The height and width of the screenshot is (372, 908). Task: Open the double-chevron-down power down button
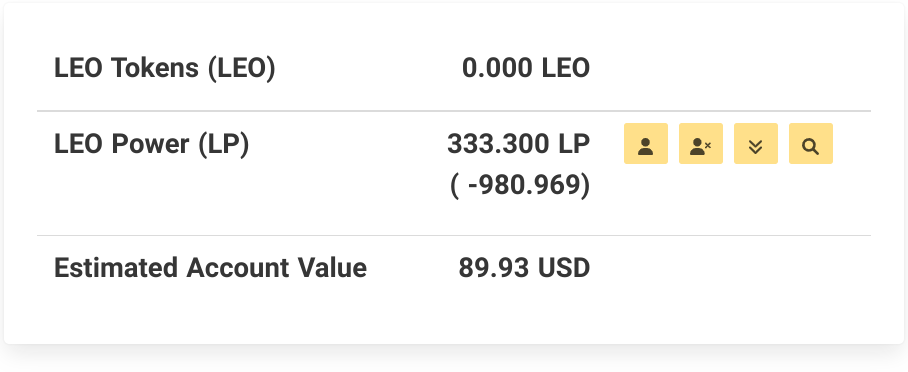756,144
